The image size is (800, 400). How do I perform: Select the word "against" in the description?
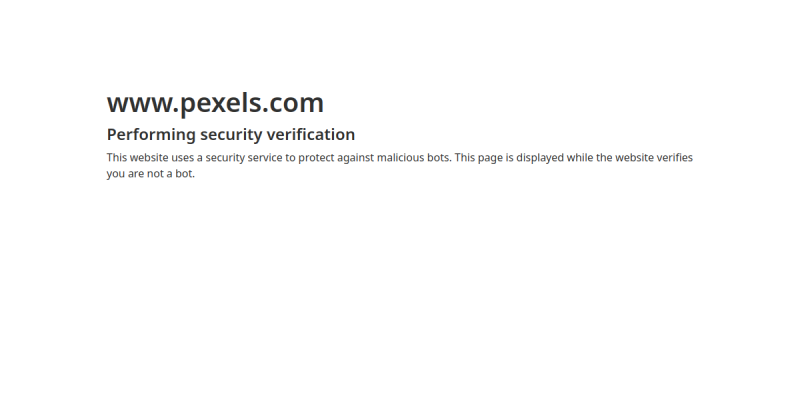(355, 158)
